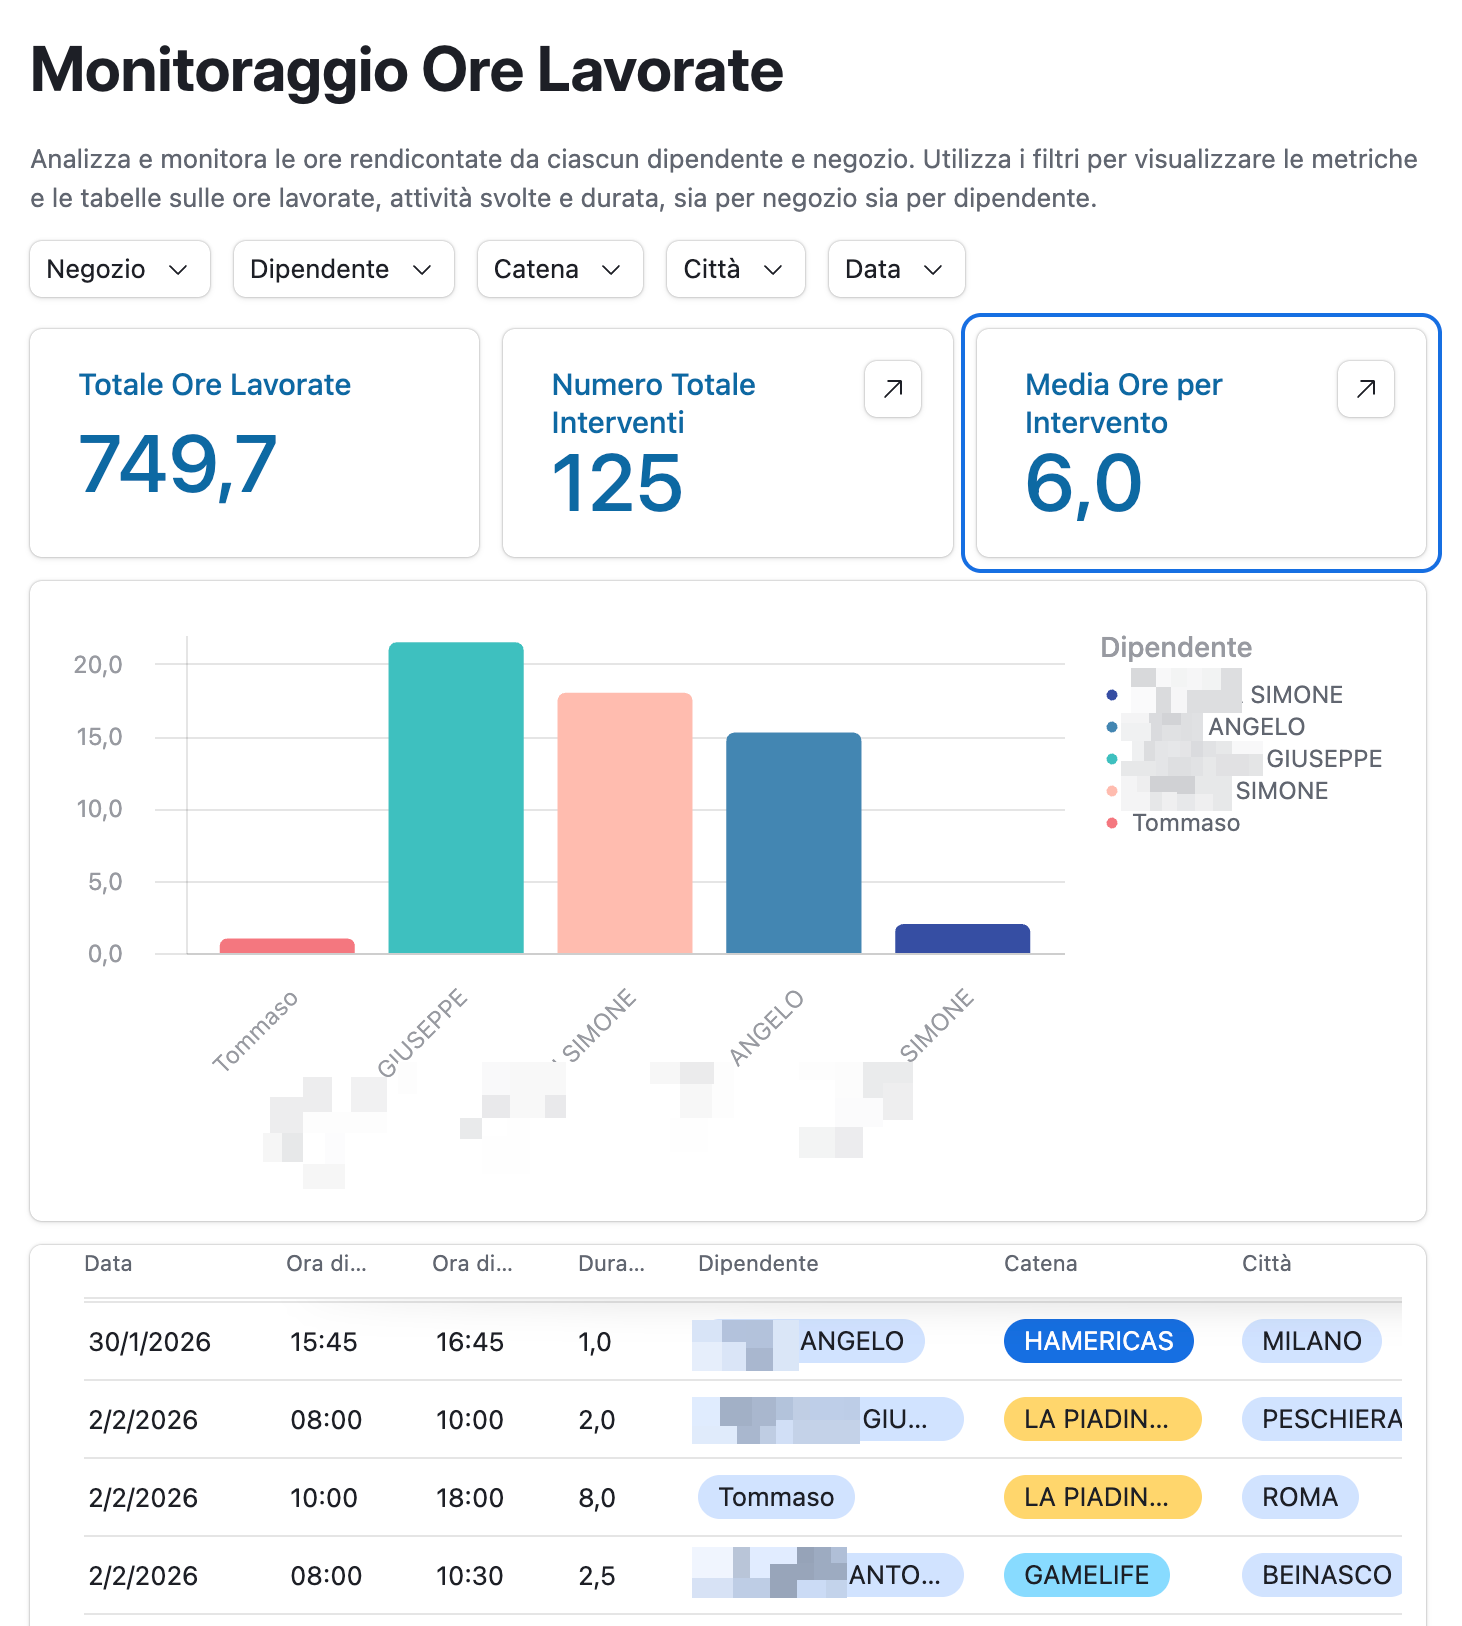The image size is (1462, 1626).
Task: Expand the Città filter dropdown
Action: click(x=735, y=269)
